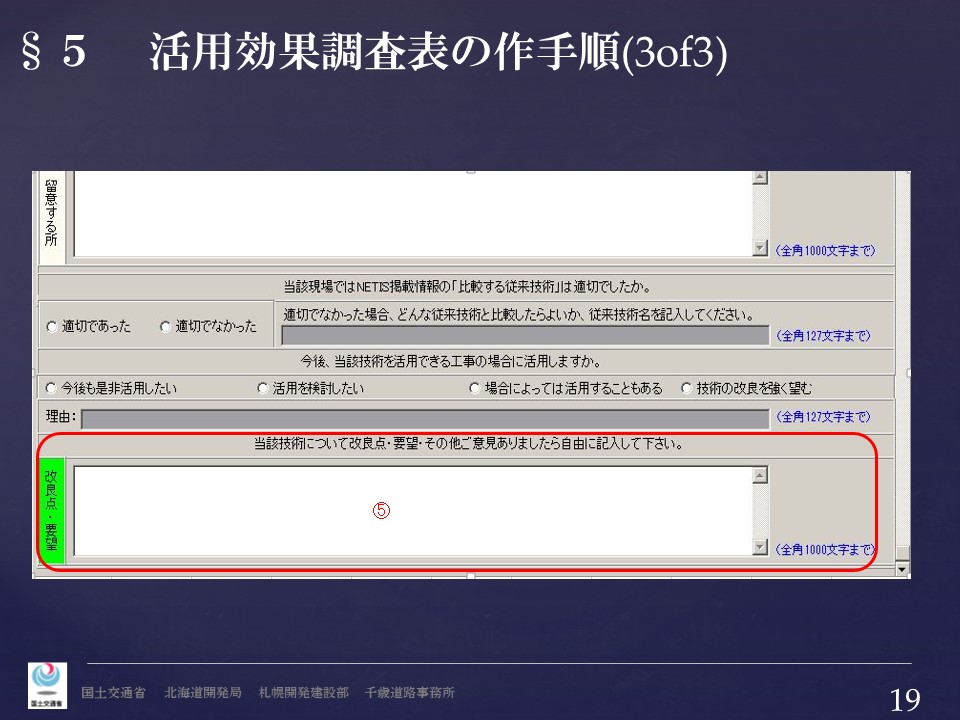Viewport: 960px width, 720px height.
Task: Click the form's outer scrollbar down arrow
Action: click(903, 570)
